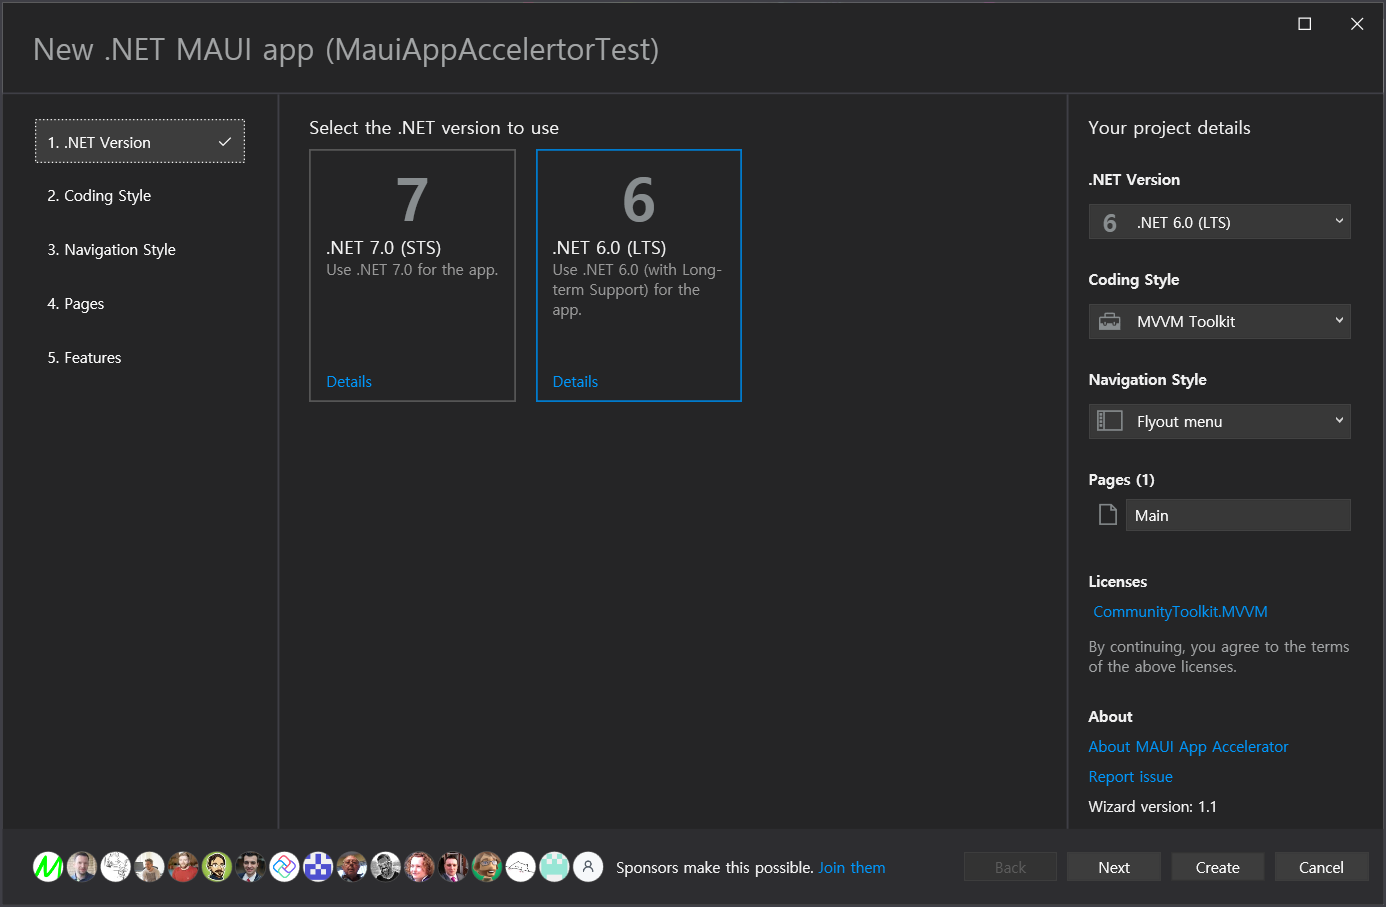
Task: Open the CommunityToolkit.MVVM license link
Action: click(x=1180, y=612)
